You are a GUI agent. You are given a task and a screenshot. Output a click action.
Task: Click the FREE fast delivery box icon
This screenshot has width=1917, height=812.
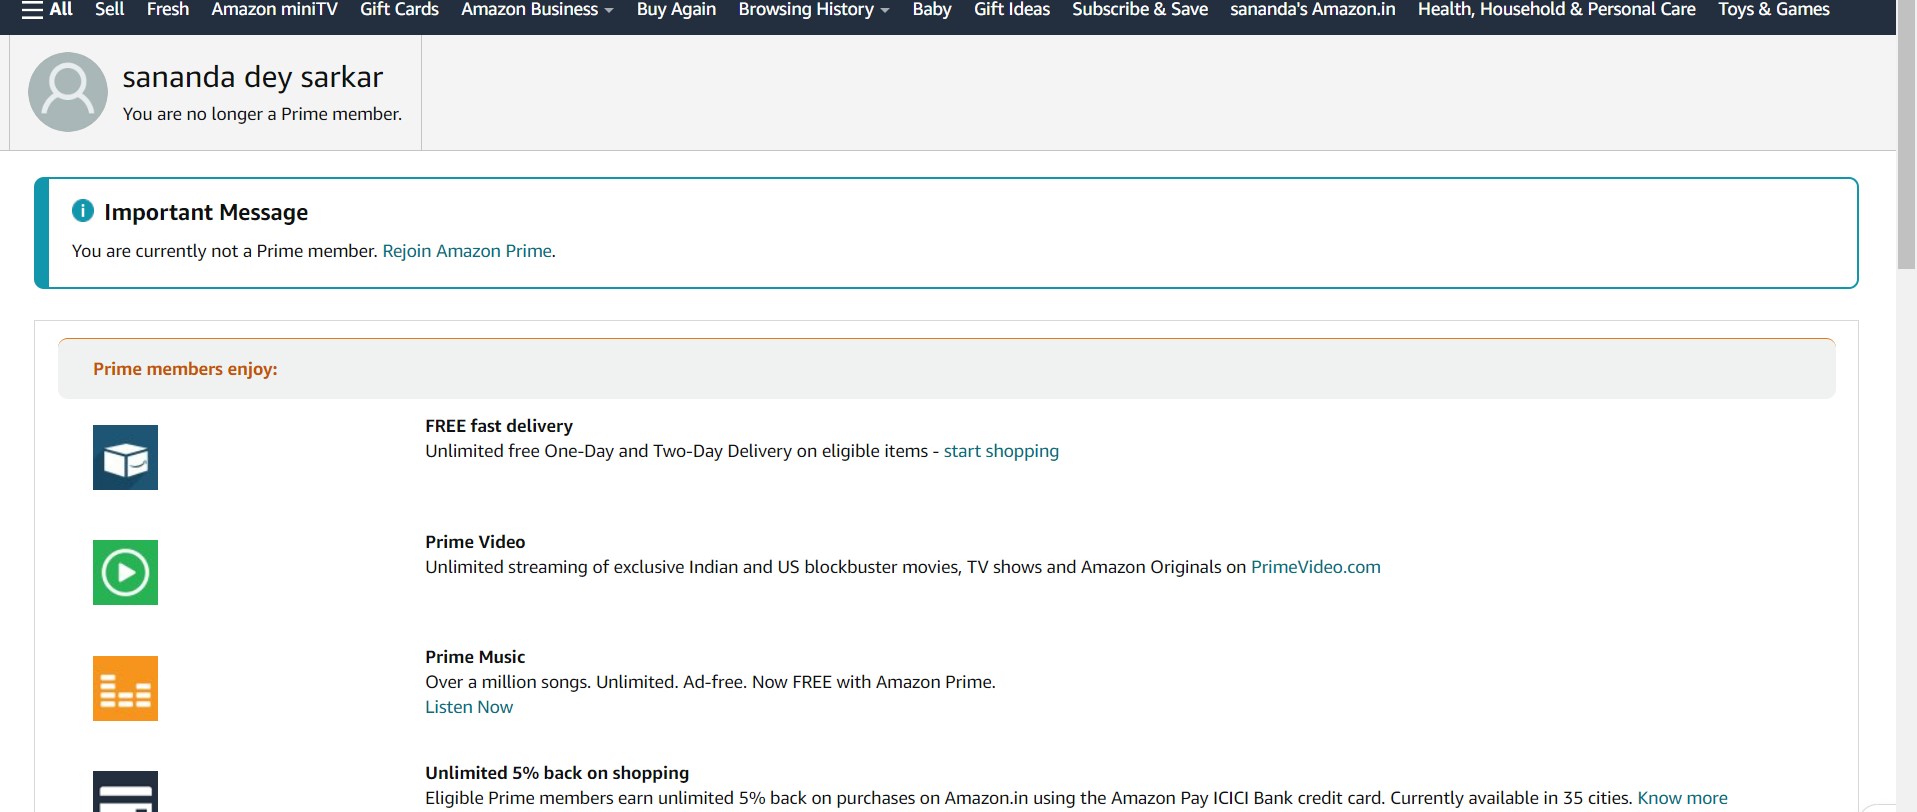click(125, 458)
